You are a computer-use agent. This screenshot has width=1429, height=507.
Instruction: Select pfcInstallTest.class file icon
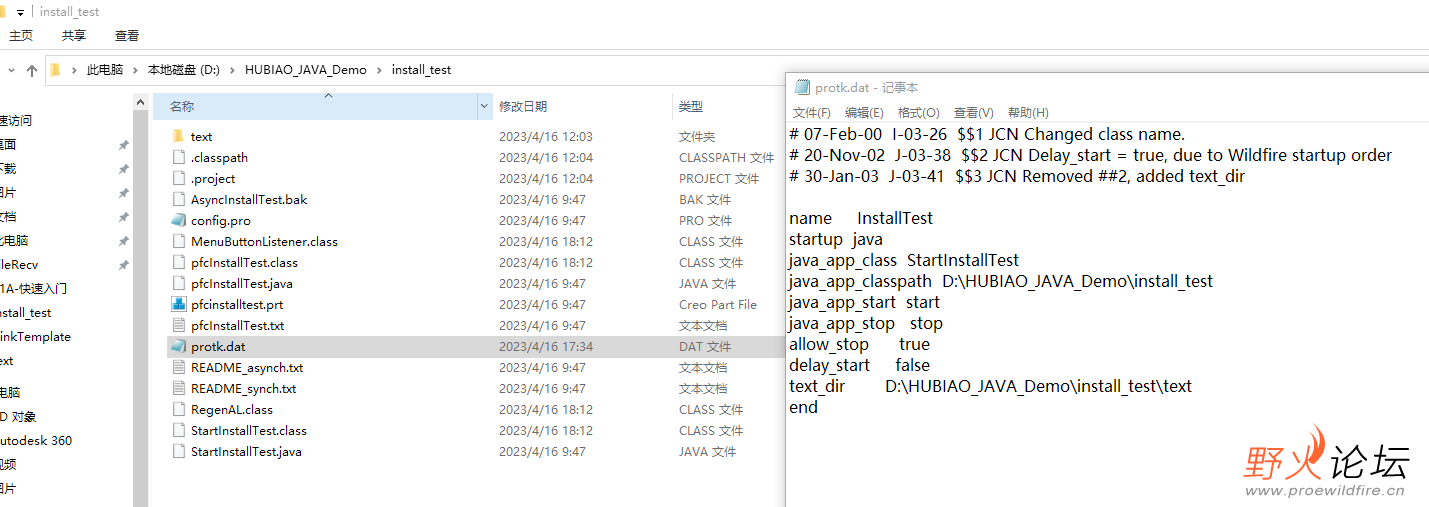(178, 262)
